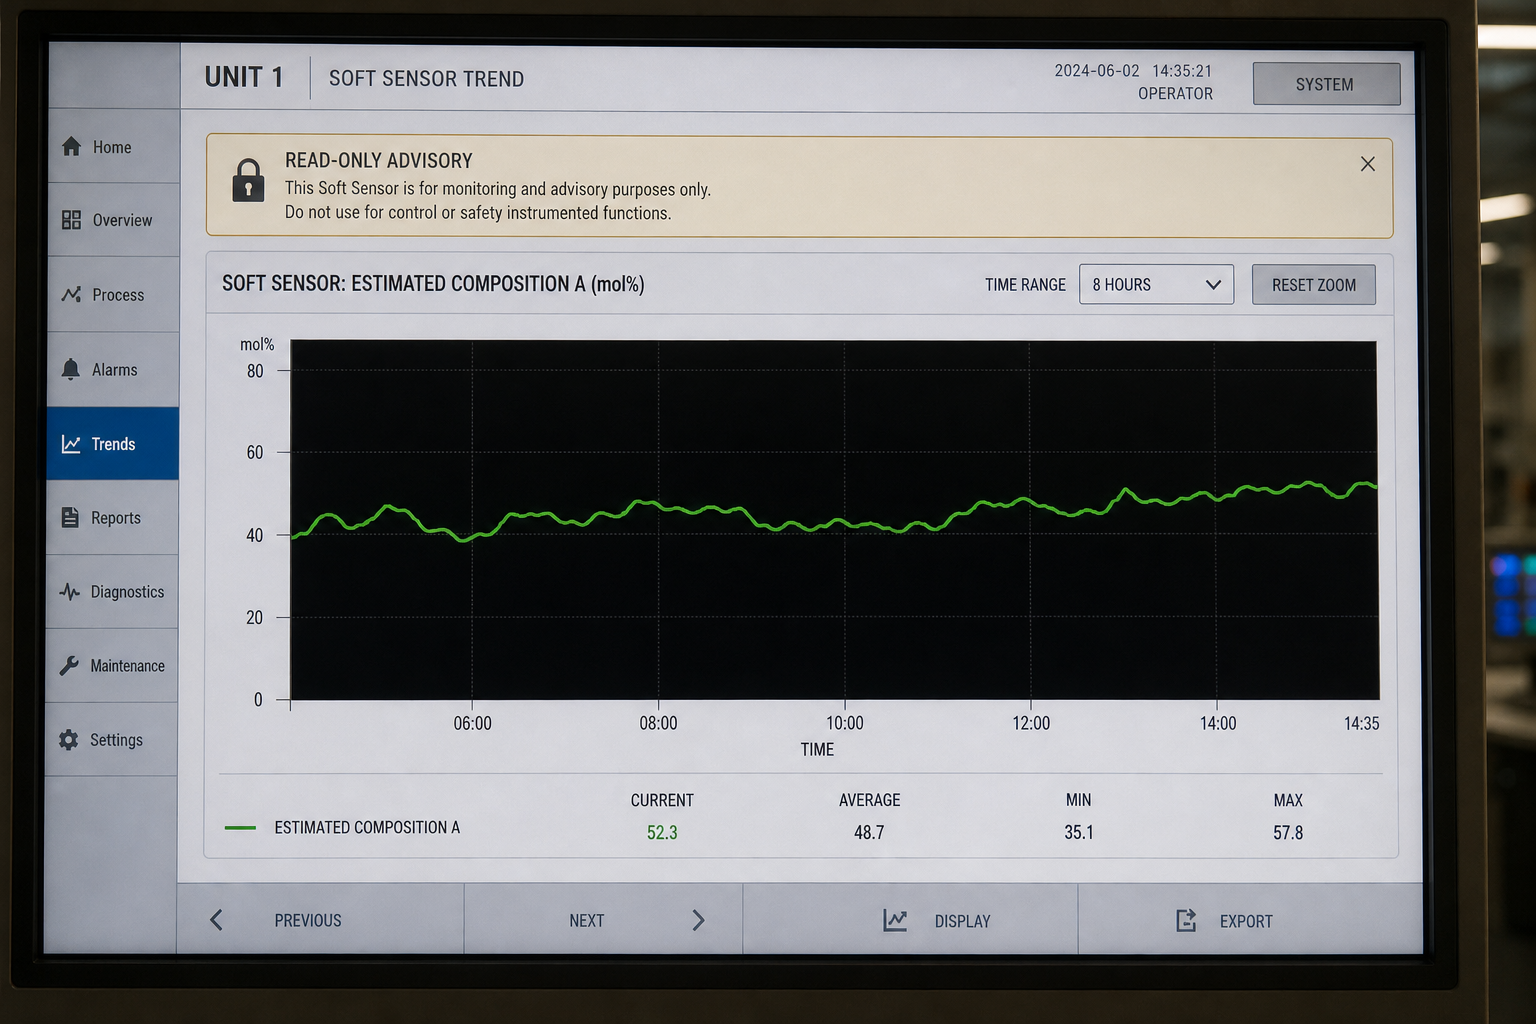The width and height of the screenshot is (1536, 1024).
Task: Click NEXT label in bottom bar
Action: pyautogui.click(x=587, y=920)
